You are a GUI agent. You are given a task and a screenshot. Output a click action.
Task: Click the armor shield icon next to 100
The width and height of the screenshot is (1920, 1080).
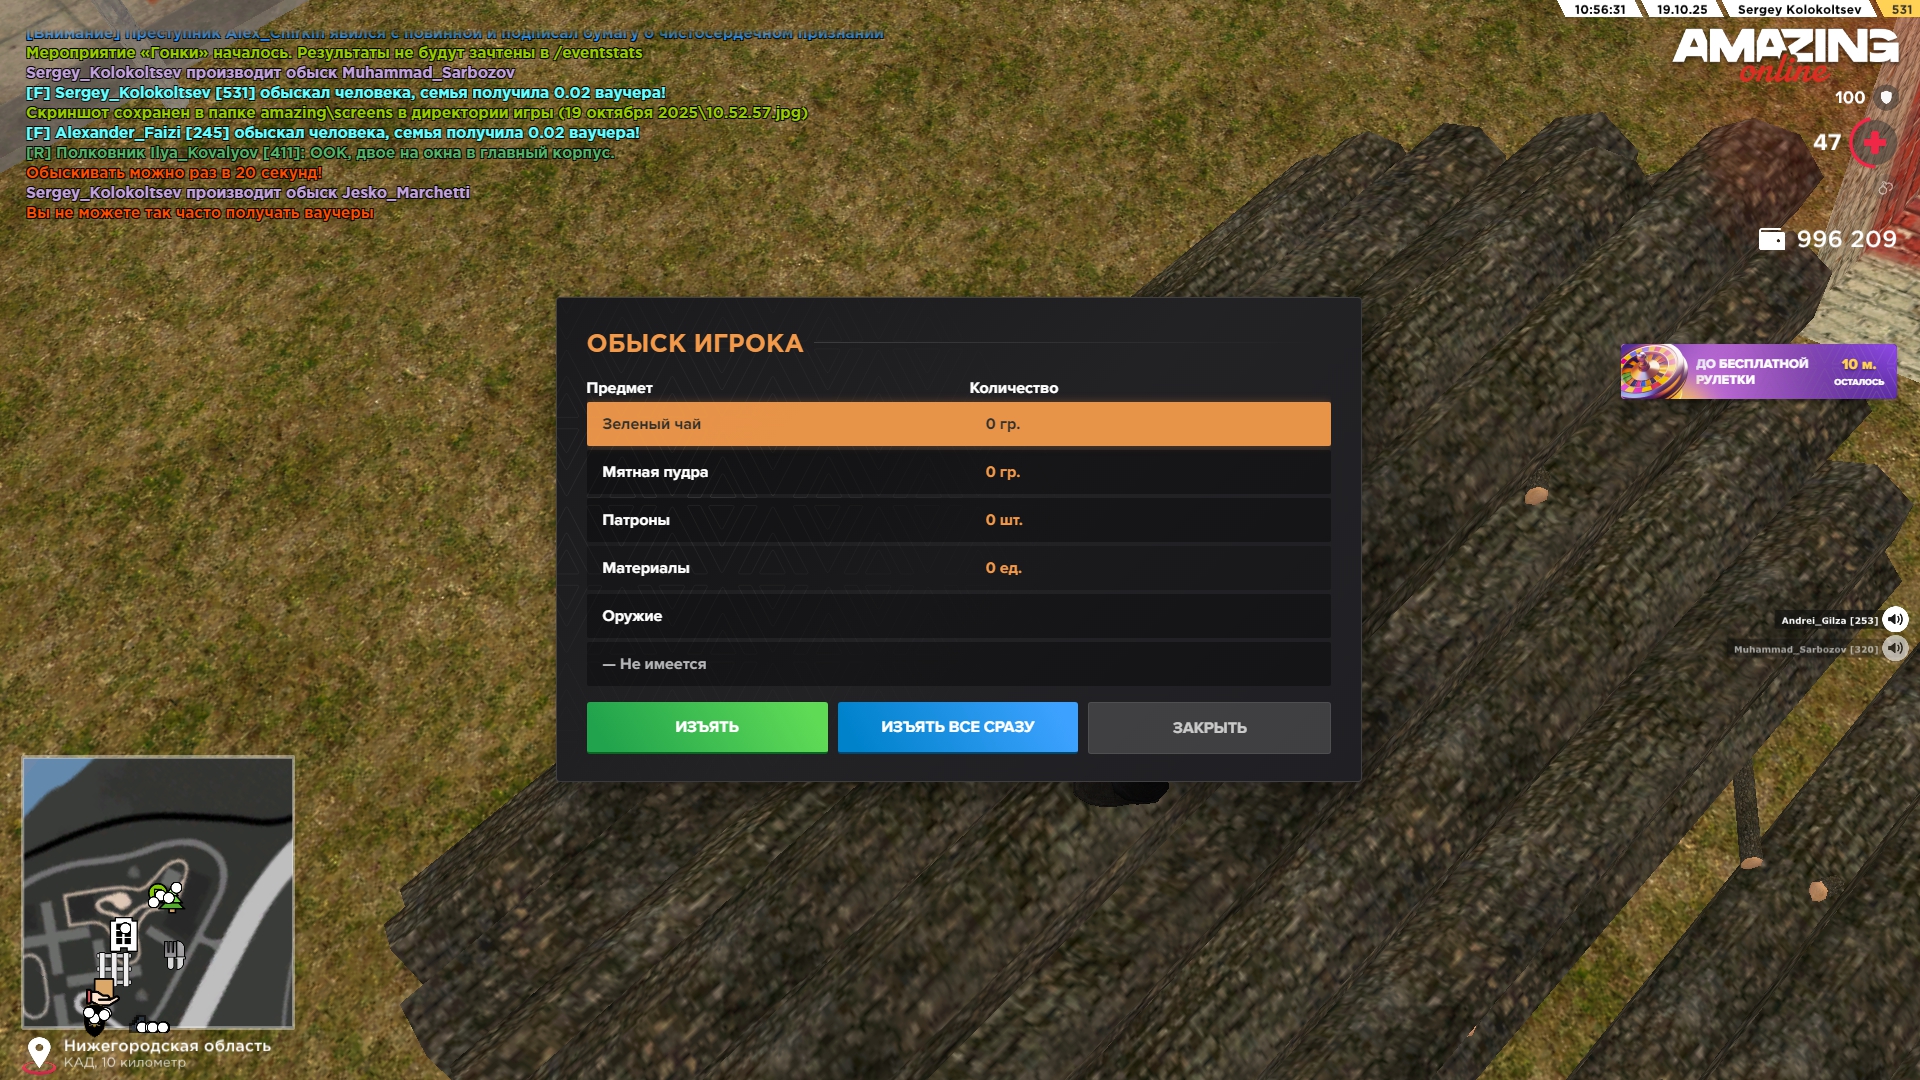coord(1886,97)
